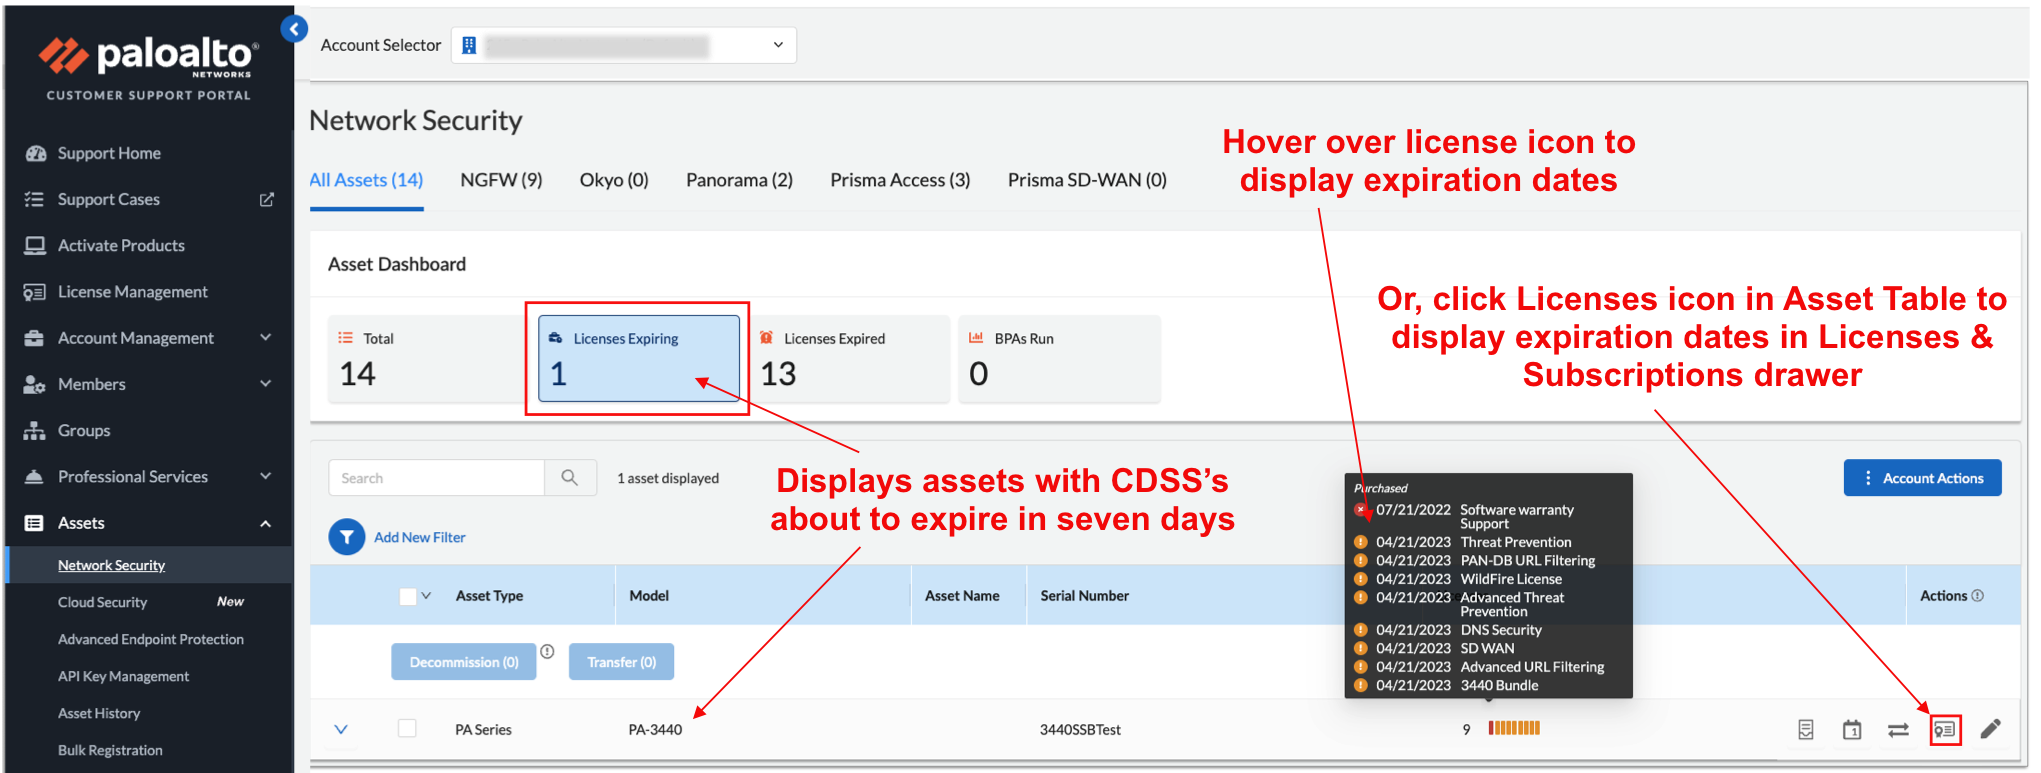The height and width of the screenshot is (773, 2041).
Task: Collapse the Assets menu chevron
Action: coord(265,523)
